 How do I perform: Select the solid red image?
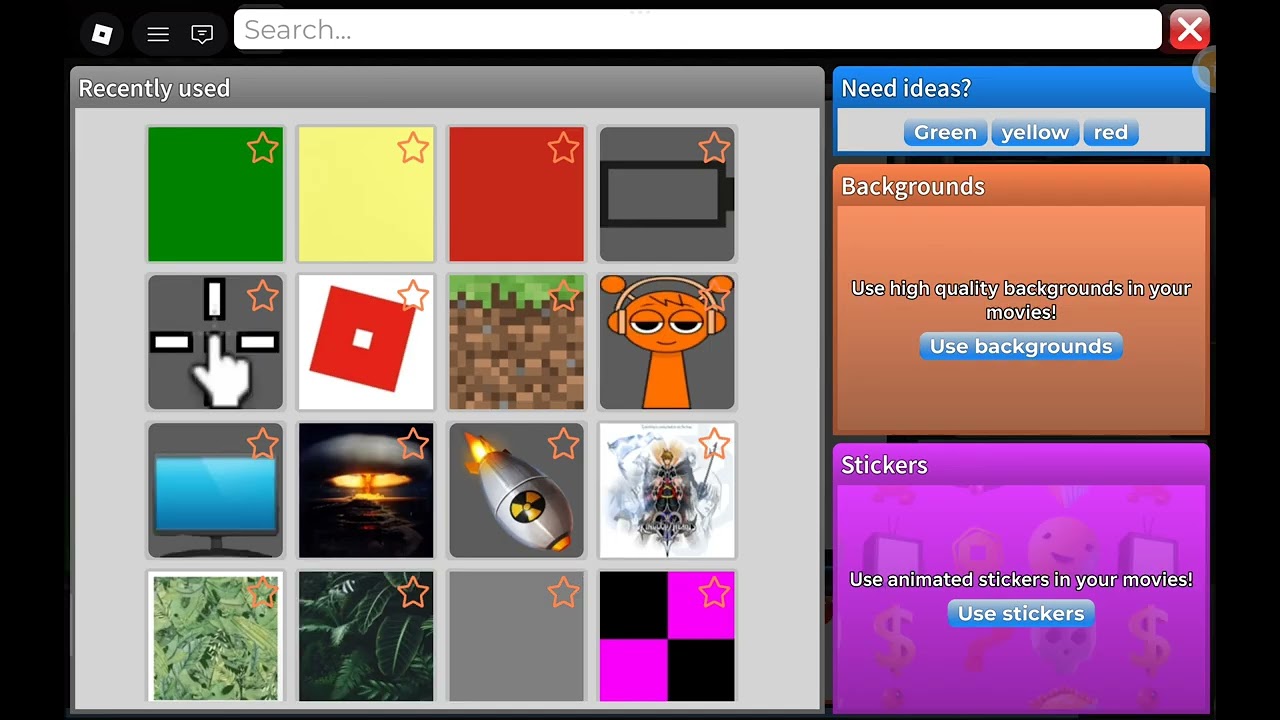point(516,194)
